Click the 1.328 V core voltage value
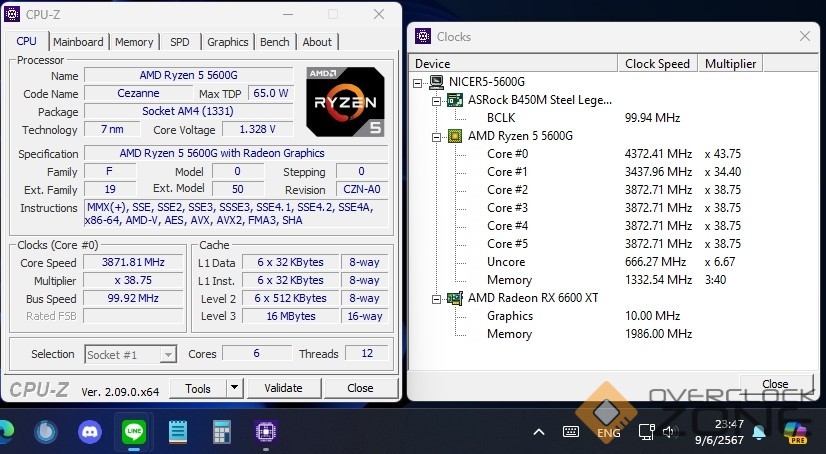Viewport: 826px width, 454px height. coord(258,129)
